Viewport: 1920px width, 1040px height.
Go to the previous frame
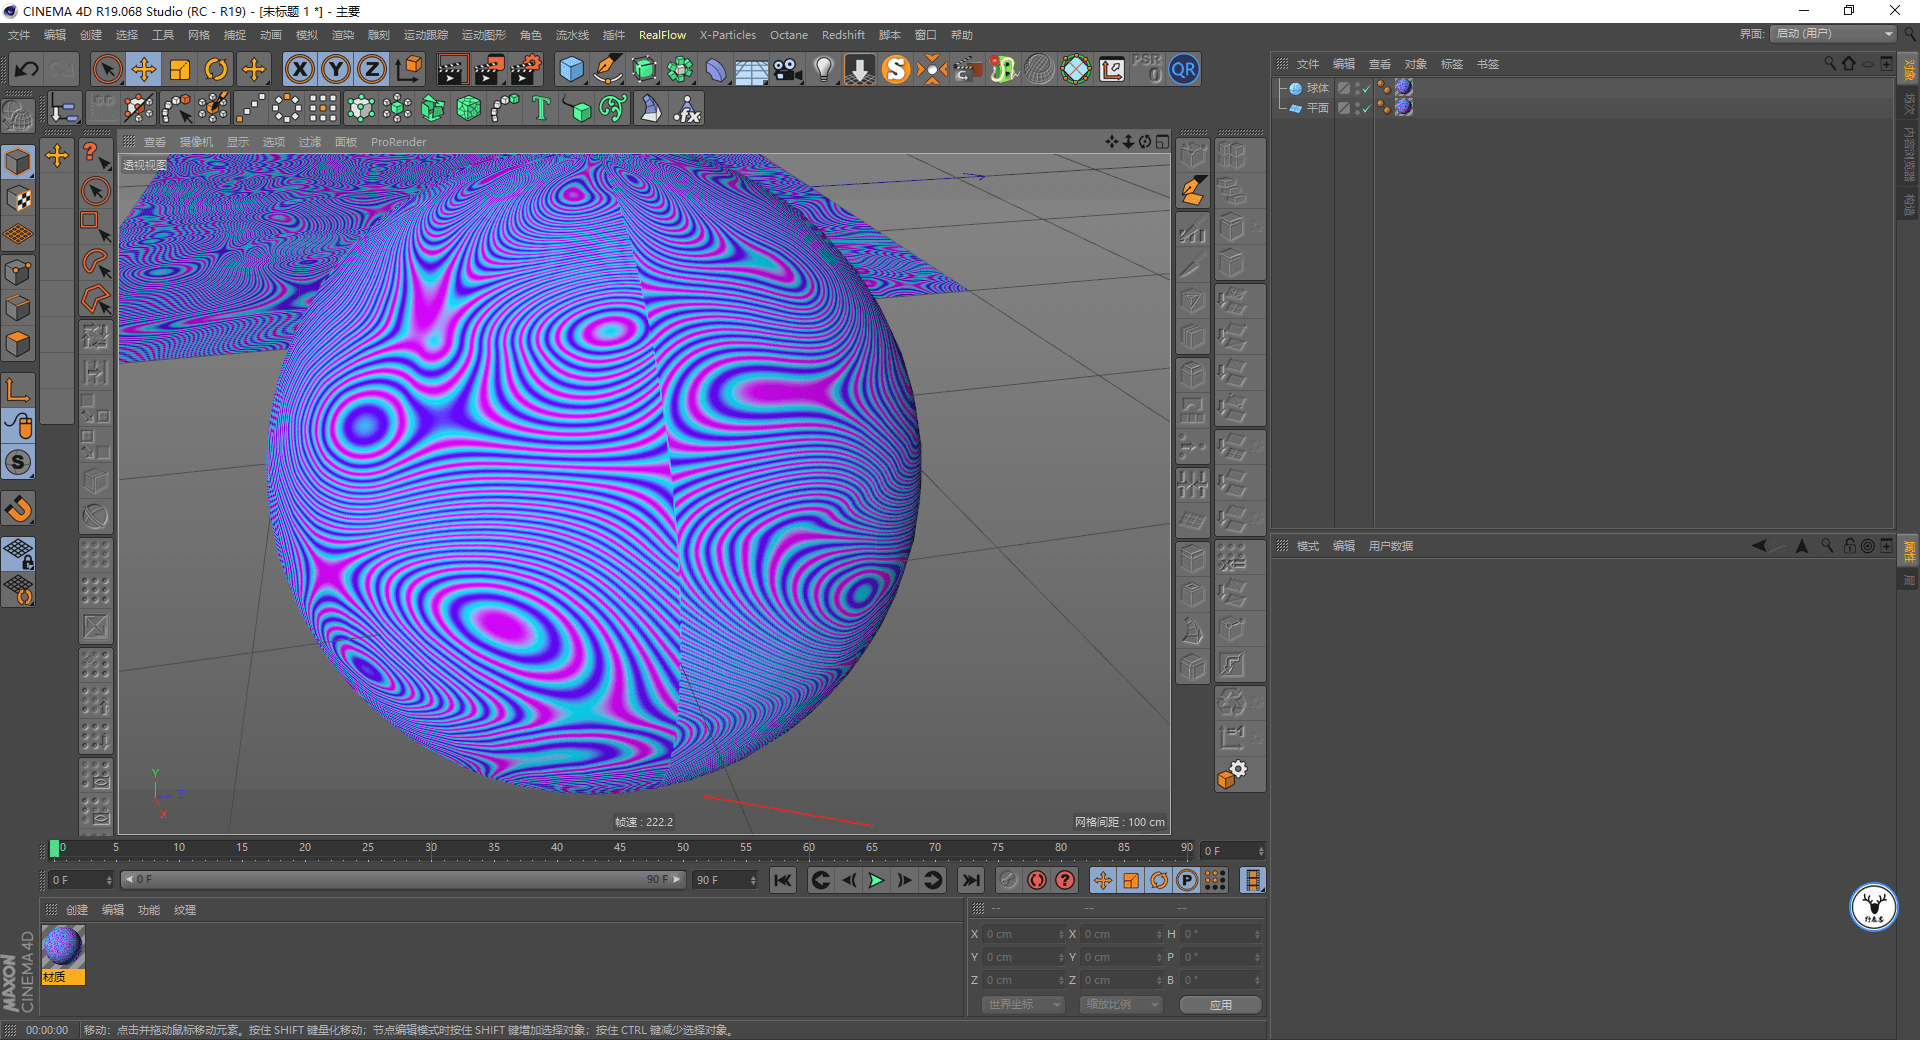pos(848,880)
